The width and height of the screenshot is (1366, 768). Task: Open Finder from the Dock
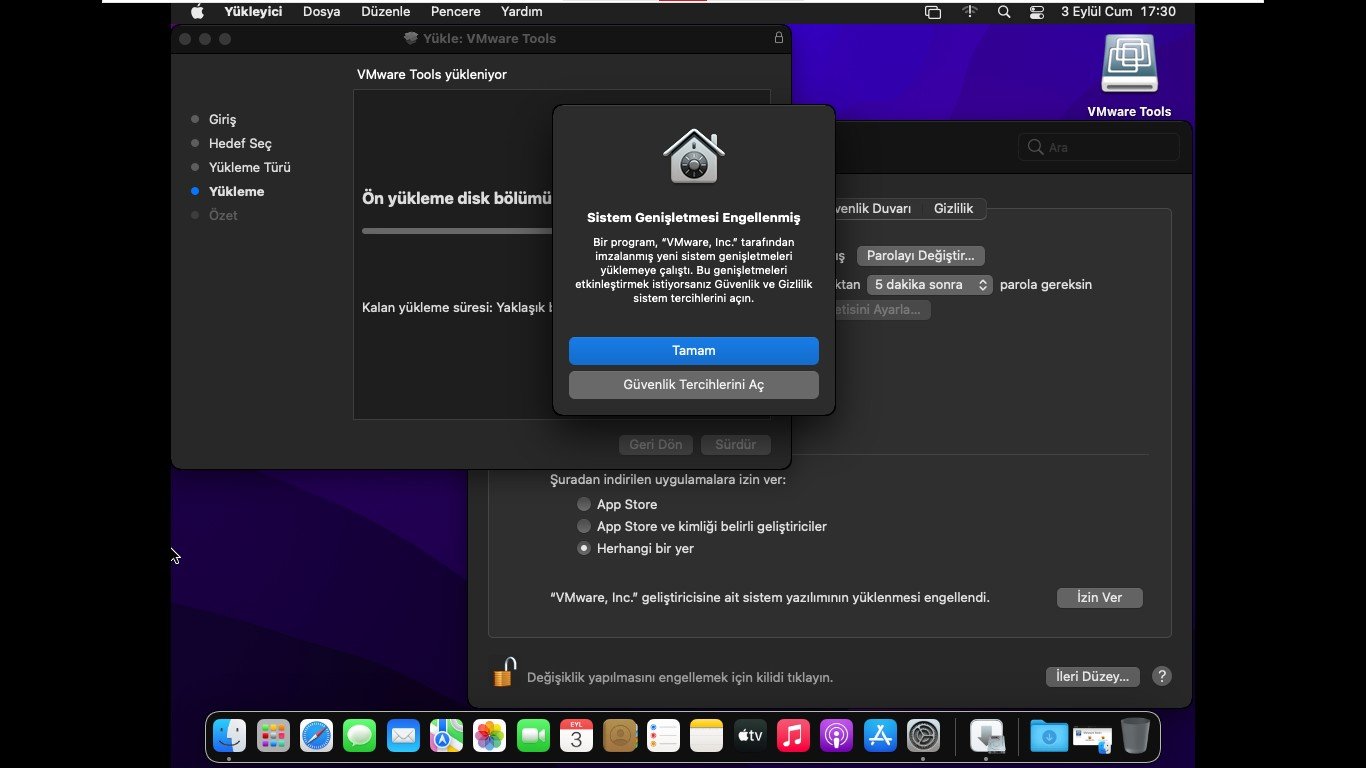(x=230, y=737)
